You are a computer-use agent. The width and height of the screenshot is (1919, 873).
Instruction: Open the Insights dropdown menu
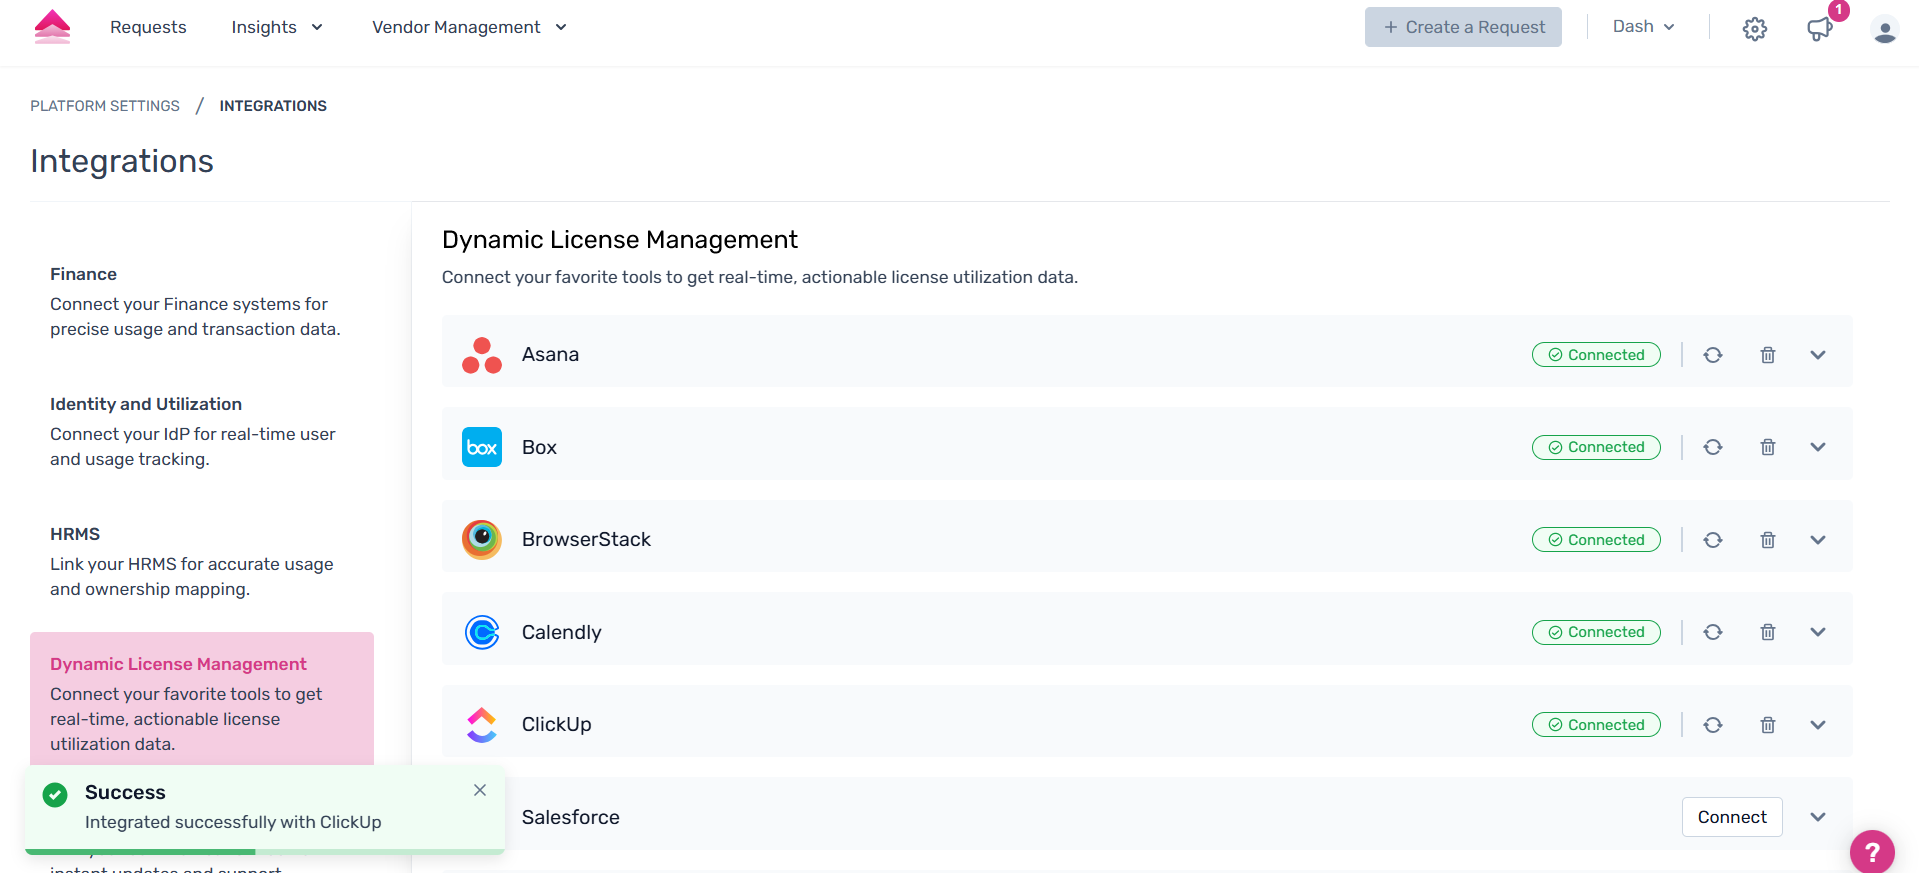pos(277,27)
